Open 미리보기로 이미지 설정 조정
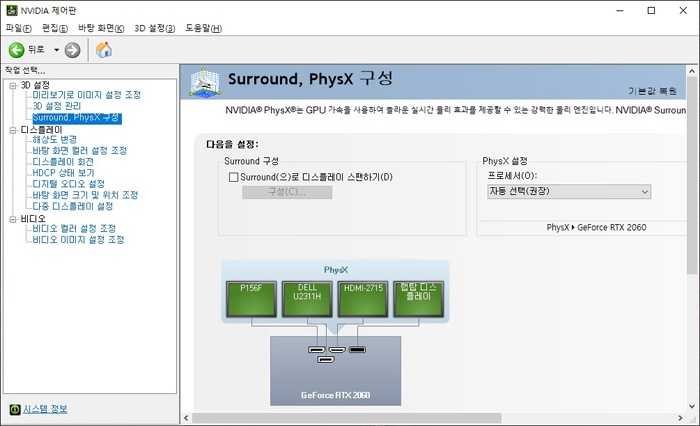 (x=87, y=95)
